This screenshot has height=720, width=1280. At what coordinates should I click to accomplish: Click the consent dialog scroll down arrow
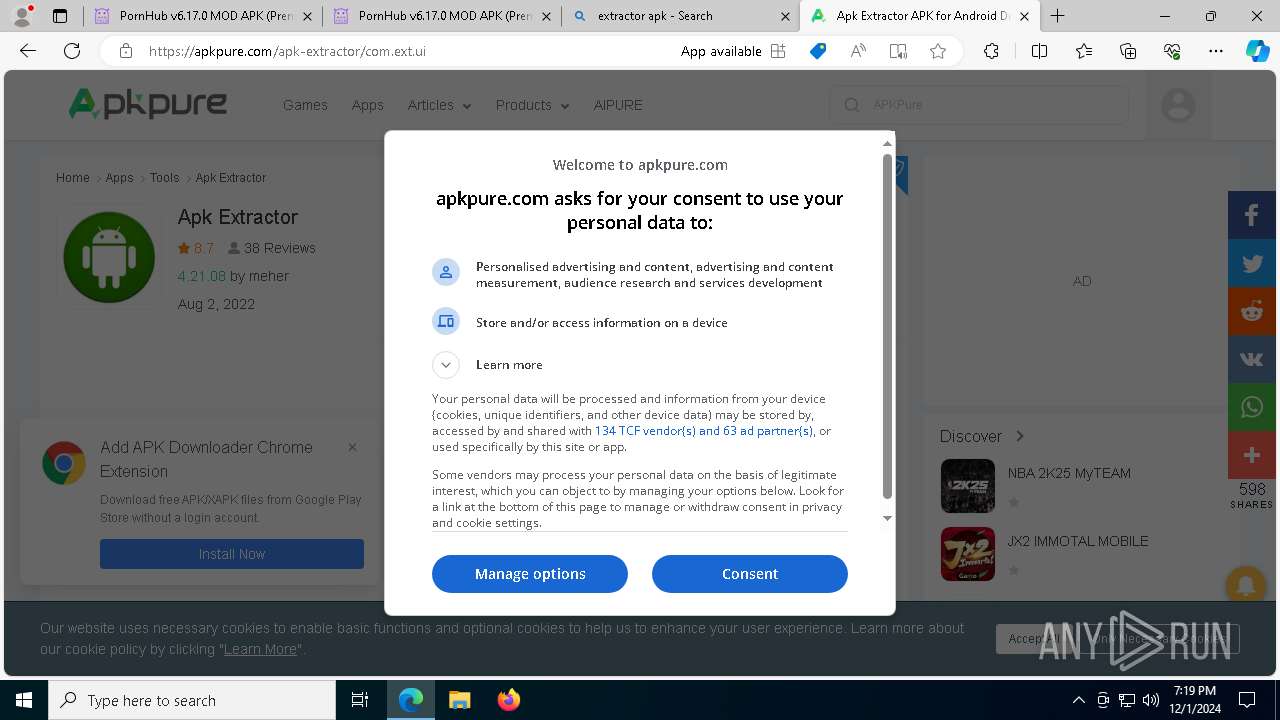887,518
